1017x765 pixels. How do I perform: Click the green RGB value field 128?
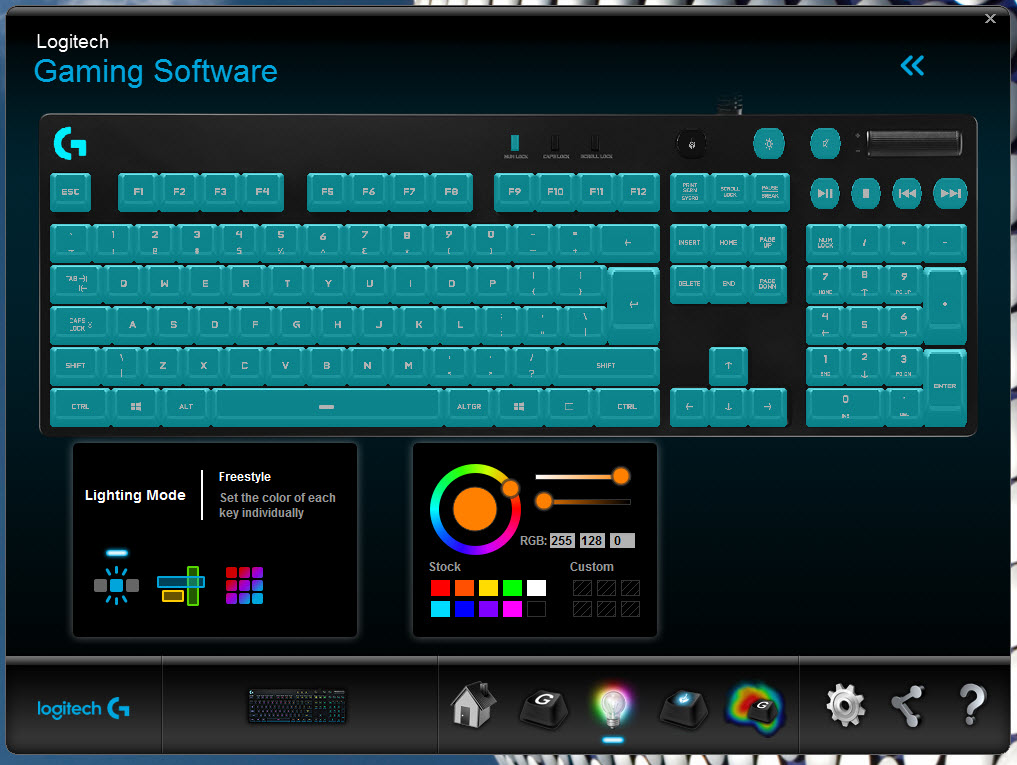[x=592, y=540]
